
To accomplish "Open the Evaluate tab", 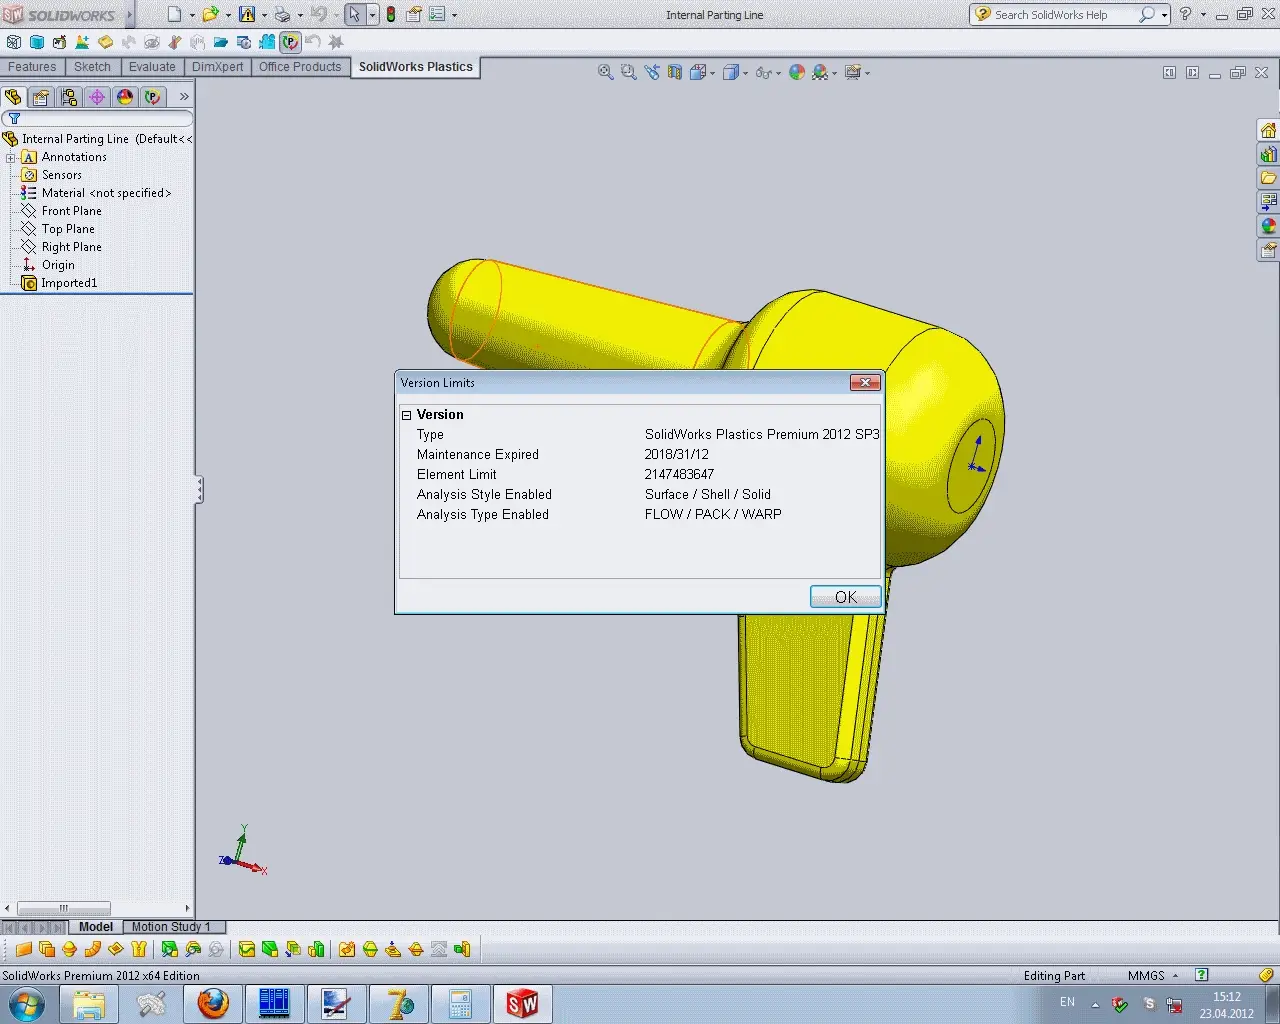I will (x=152, y=67).
